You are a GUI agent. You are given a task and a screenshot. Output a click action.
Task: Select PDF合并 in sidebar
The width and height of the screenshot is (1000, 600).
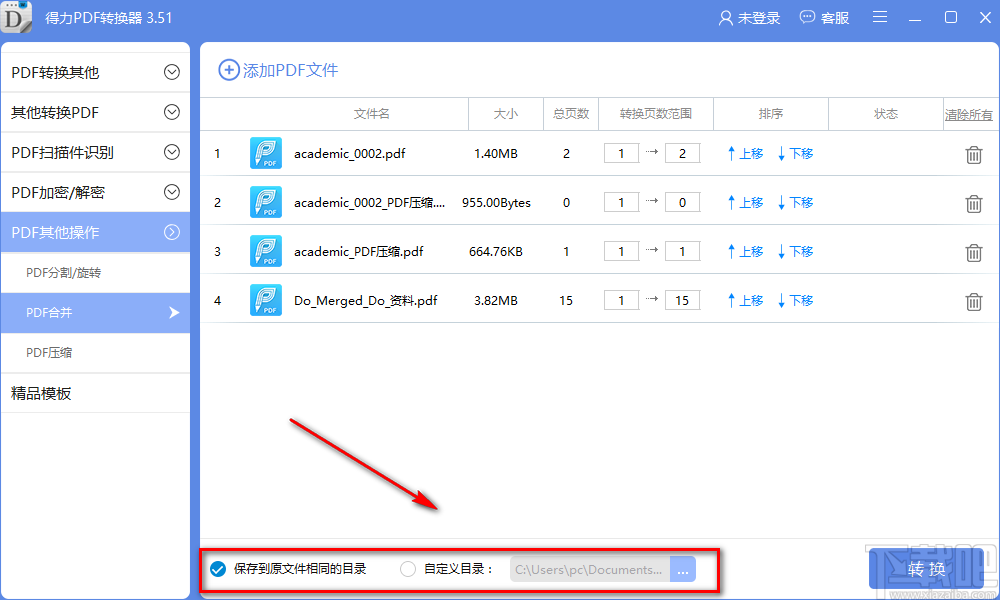(x=96, y=312)
